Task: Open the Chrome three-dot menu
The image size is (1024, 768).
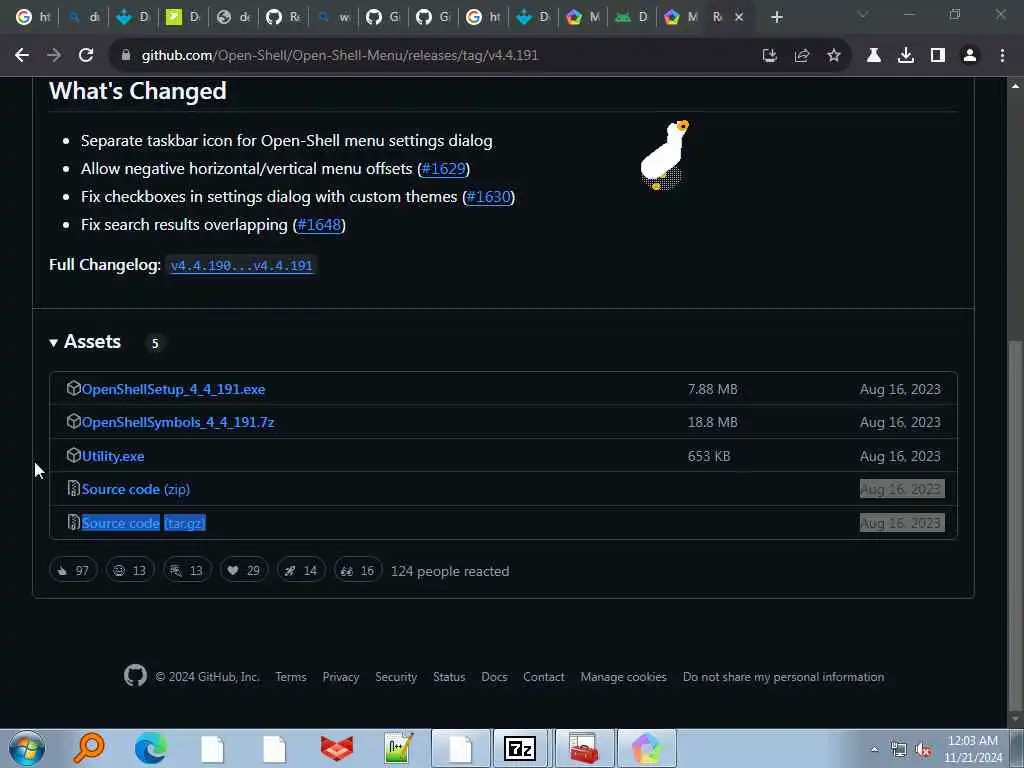Action: tap(1002, 56)
